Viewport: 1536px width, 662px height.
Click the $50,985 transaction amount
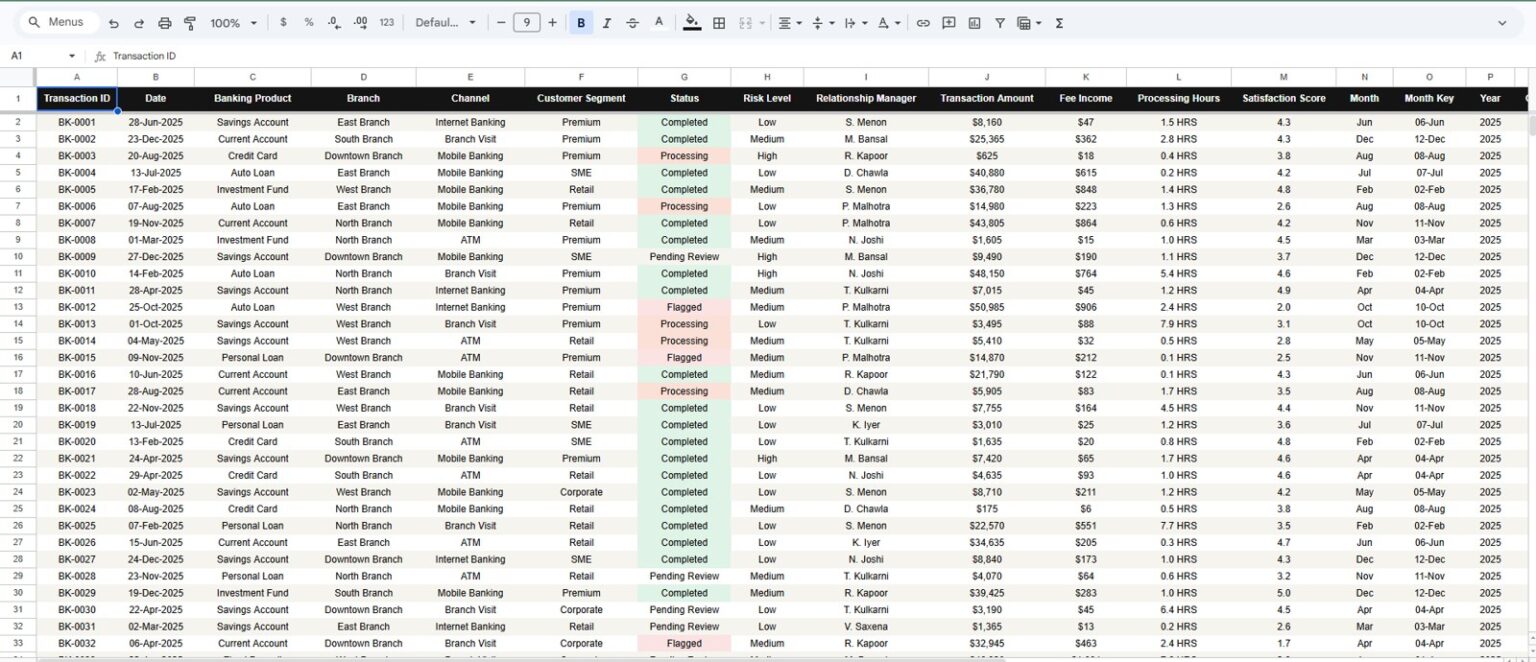coord(987,307)
